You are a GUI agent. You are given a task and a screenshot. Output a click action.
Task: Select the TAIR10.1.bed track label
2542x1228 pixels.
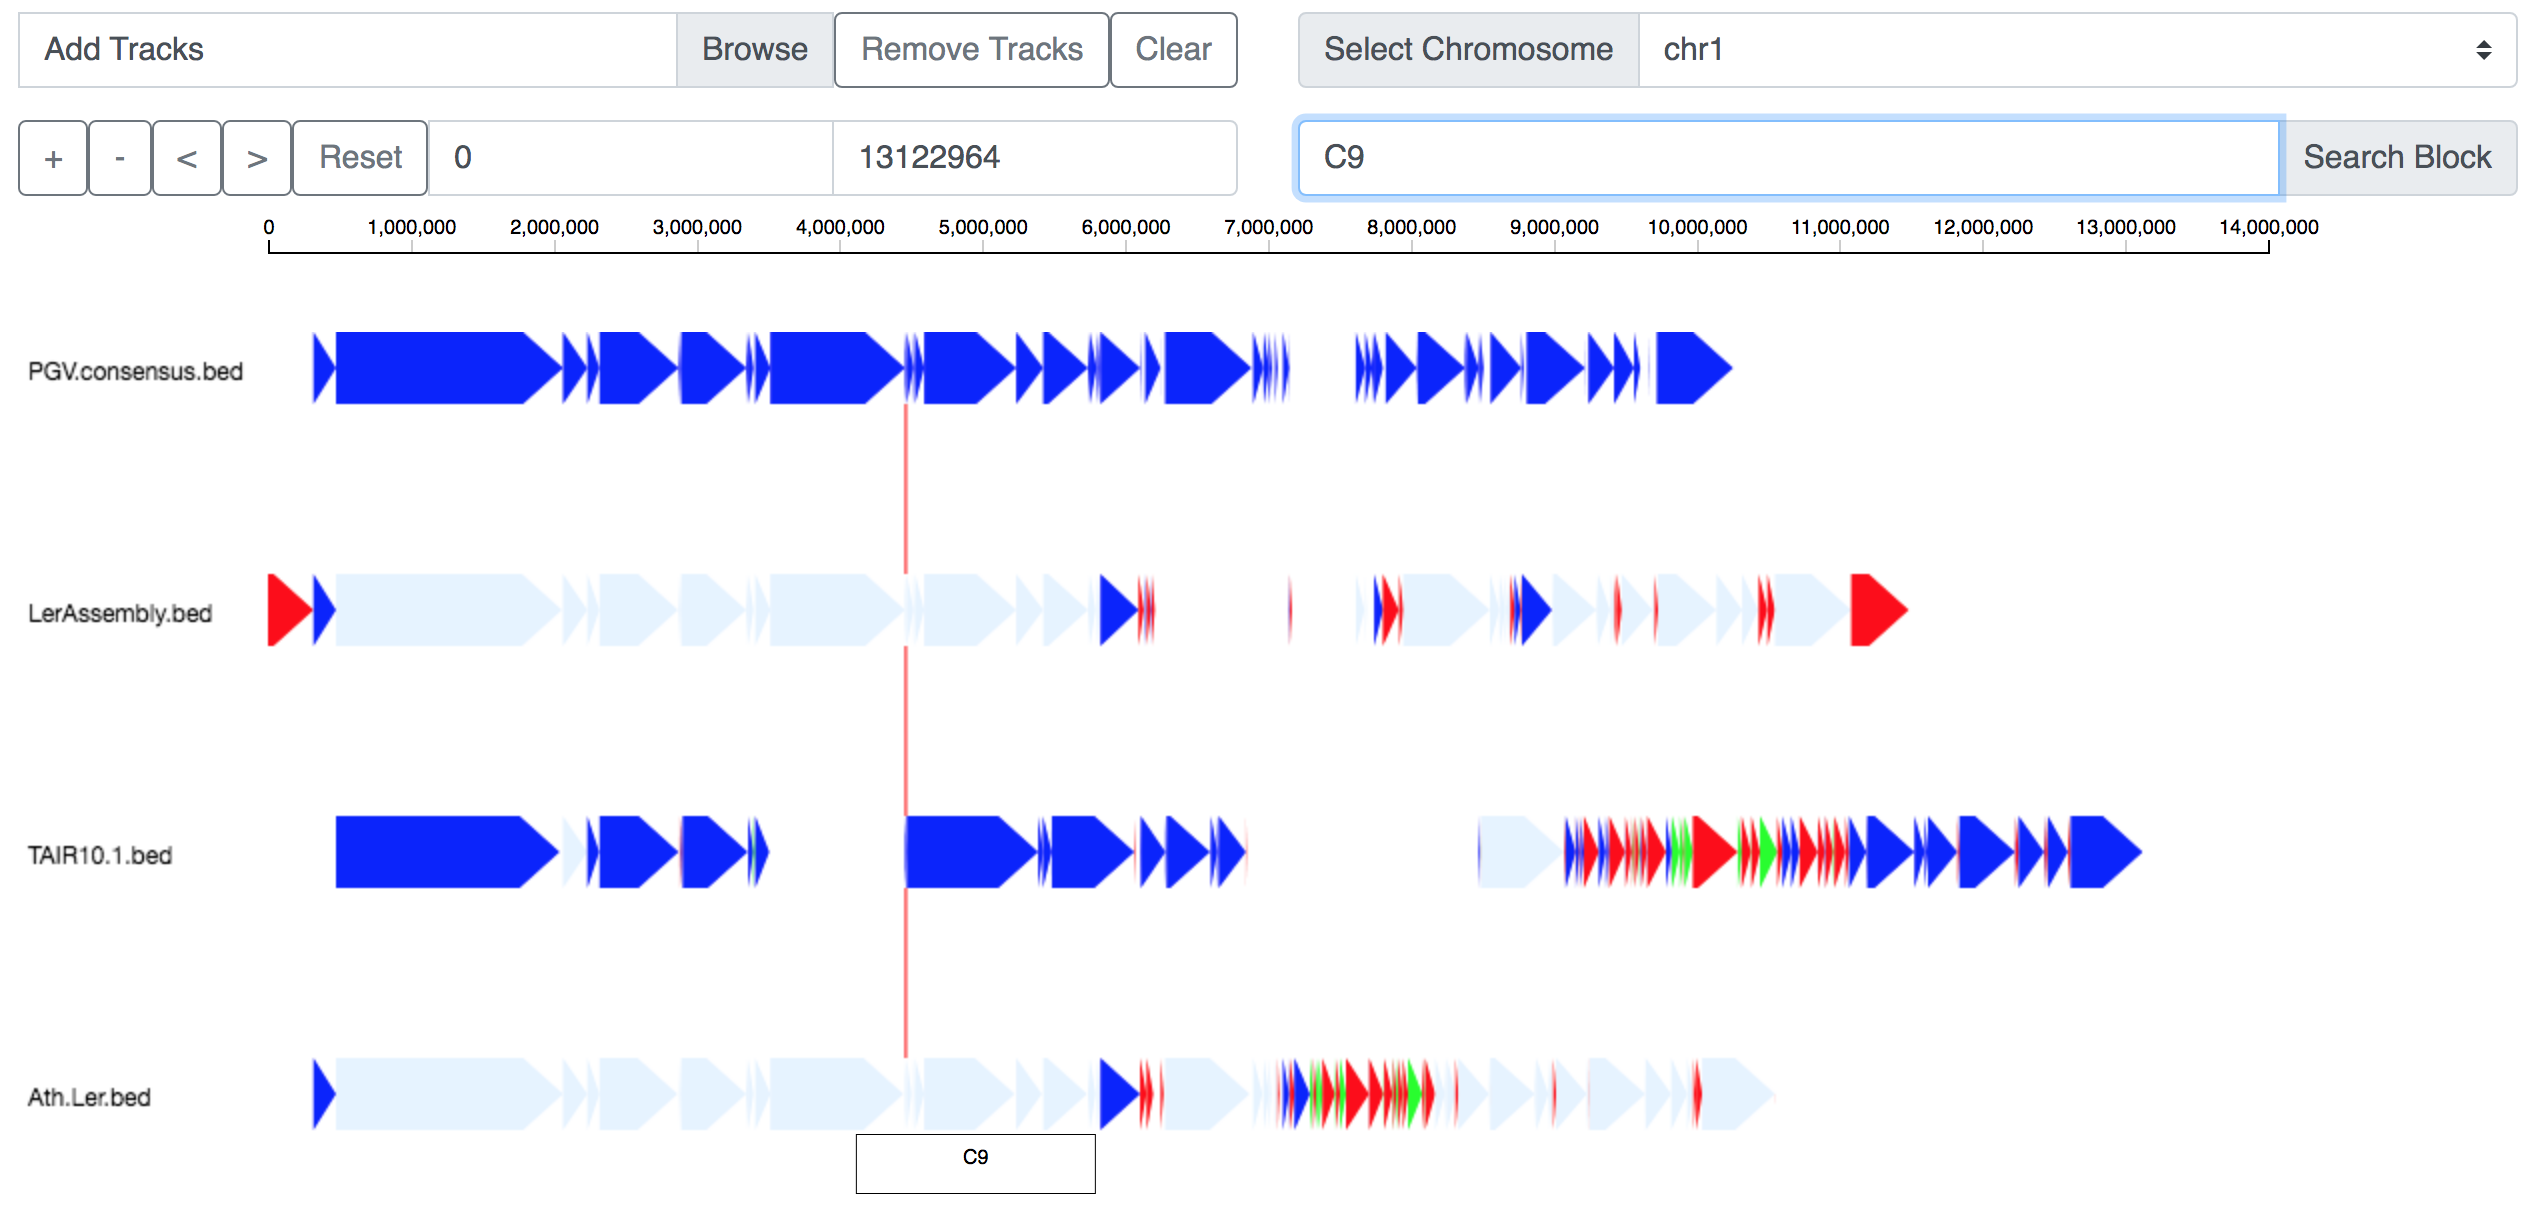100,856
